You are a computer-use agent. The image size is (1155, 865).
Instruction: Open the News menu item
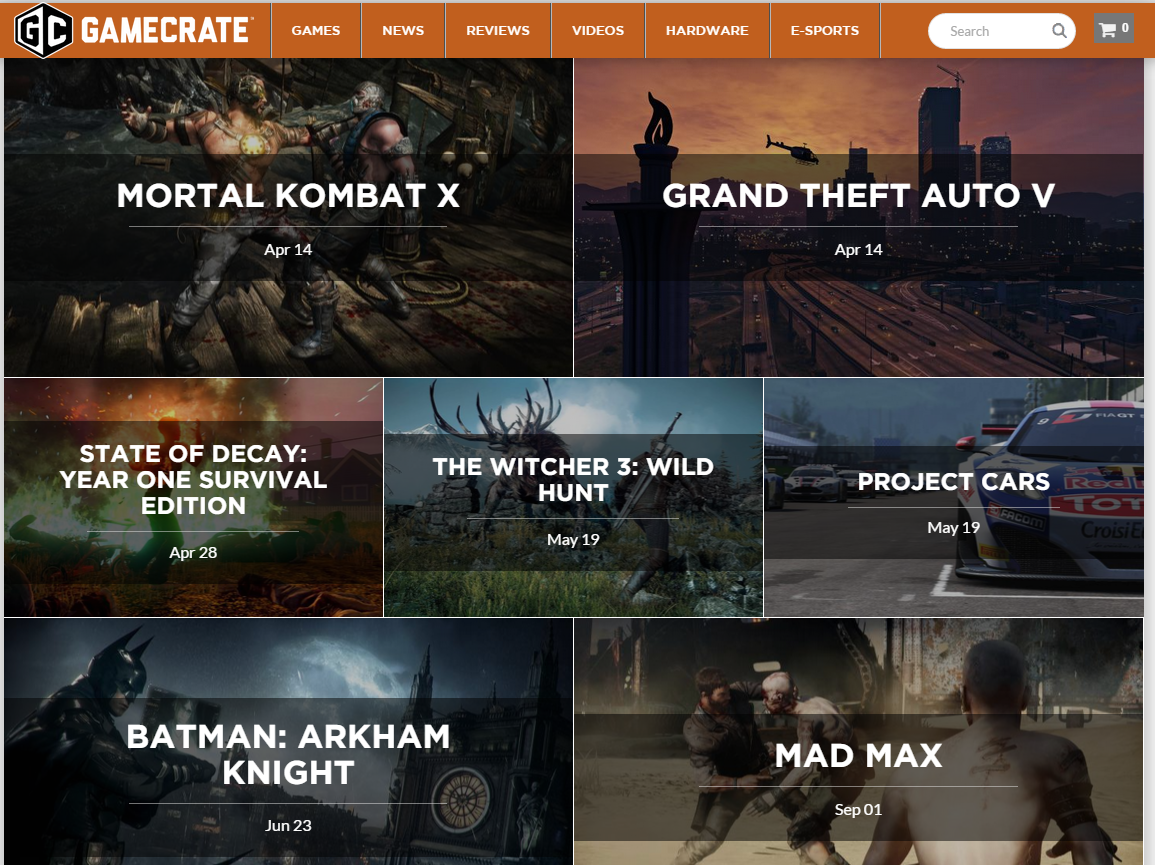tap(403, 30)
